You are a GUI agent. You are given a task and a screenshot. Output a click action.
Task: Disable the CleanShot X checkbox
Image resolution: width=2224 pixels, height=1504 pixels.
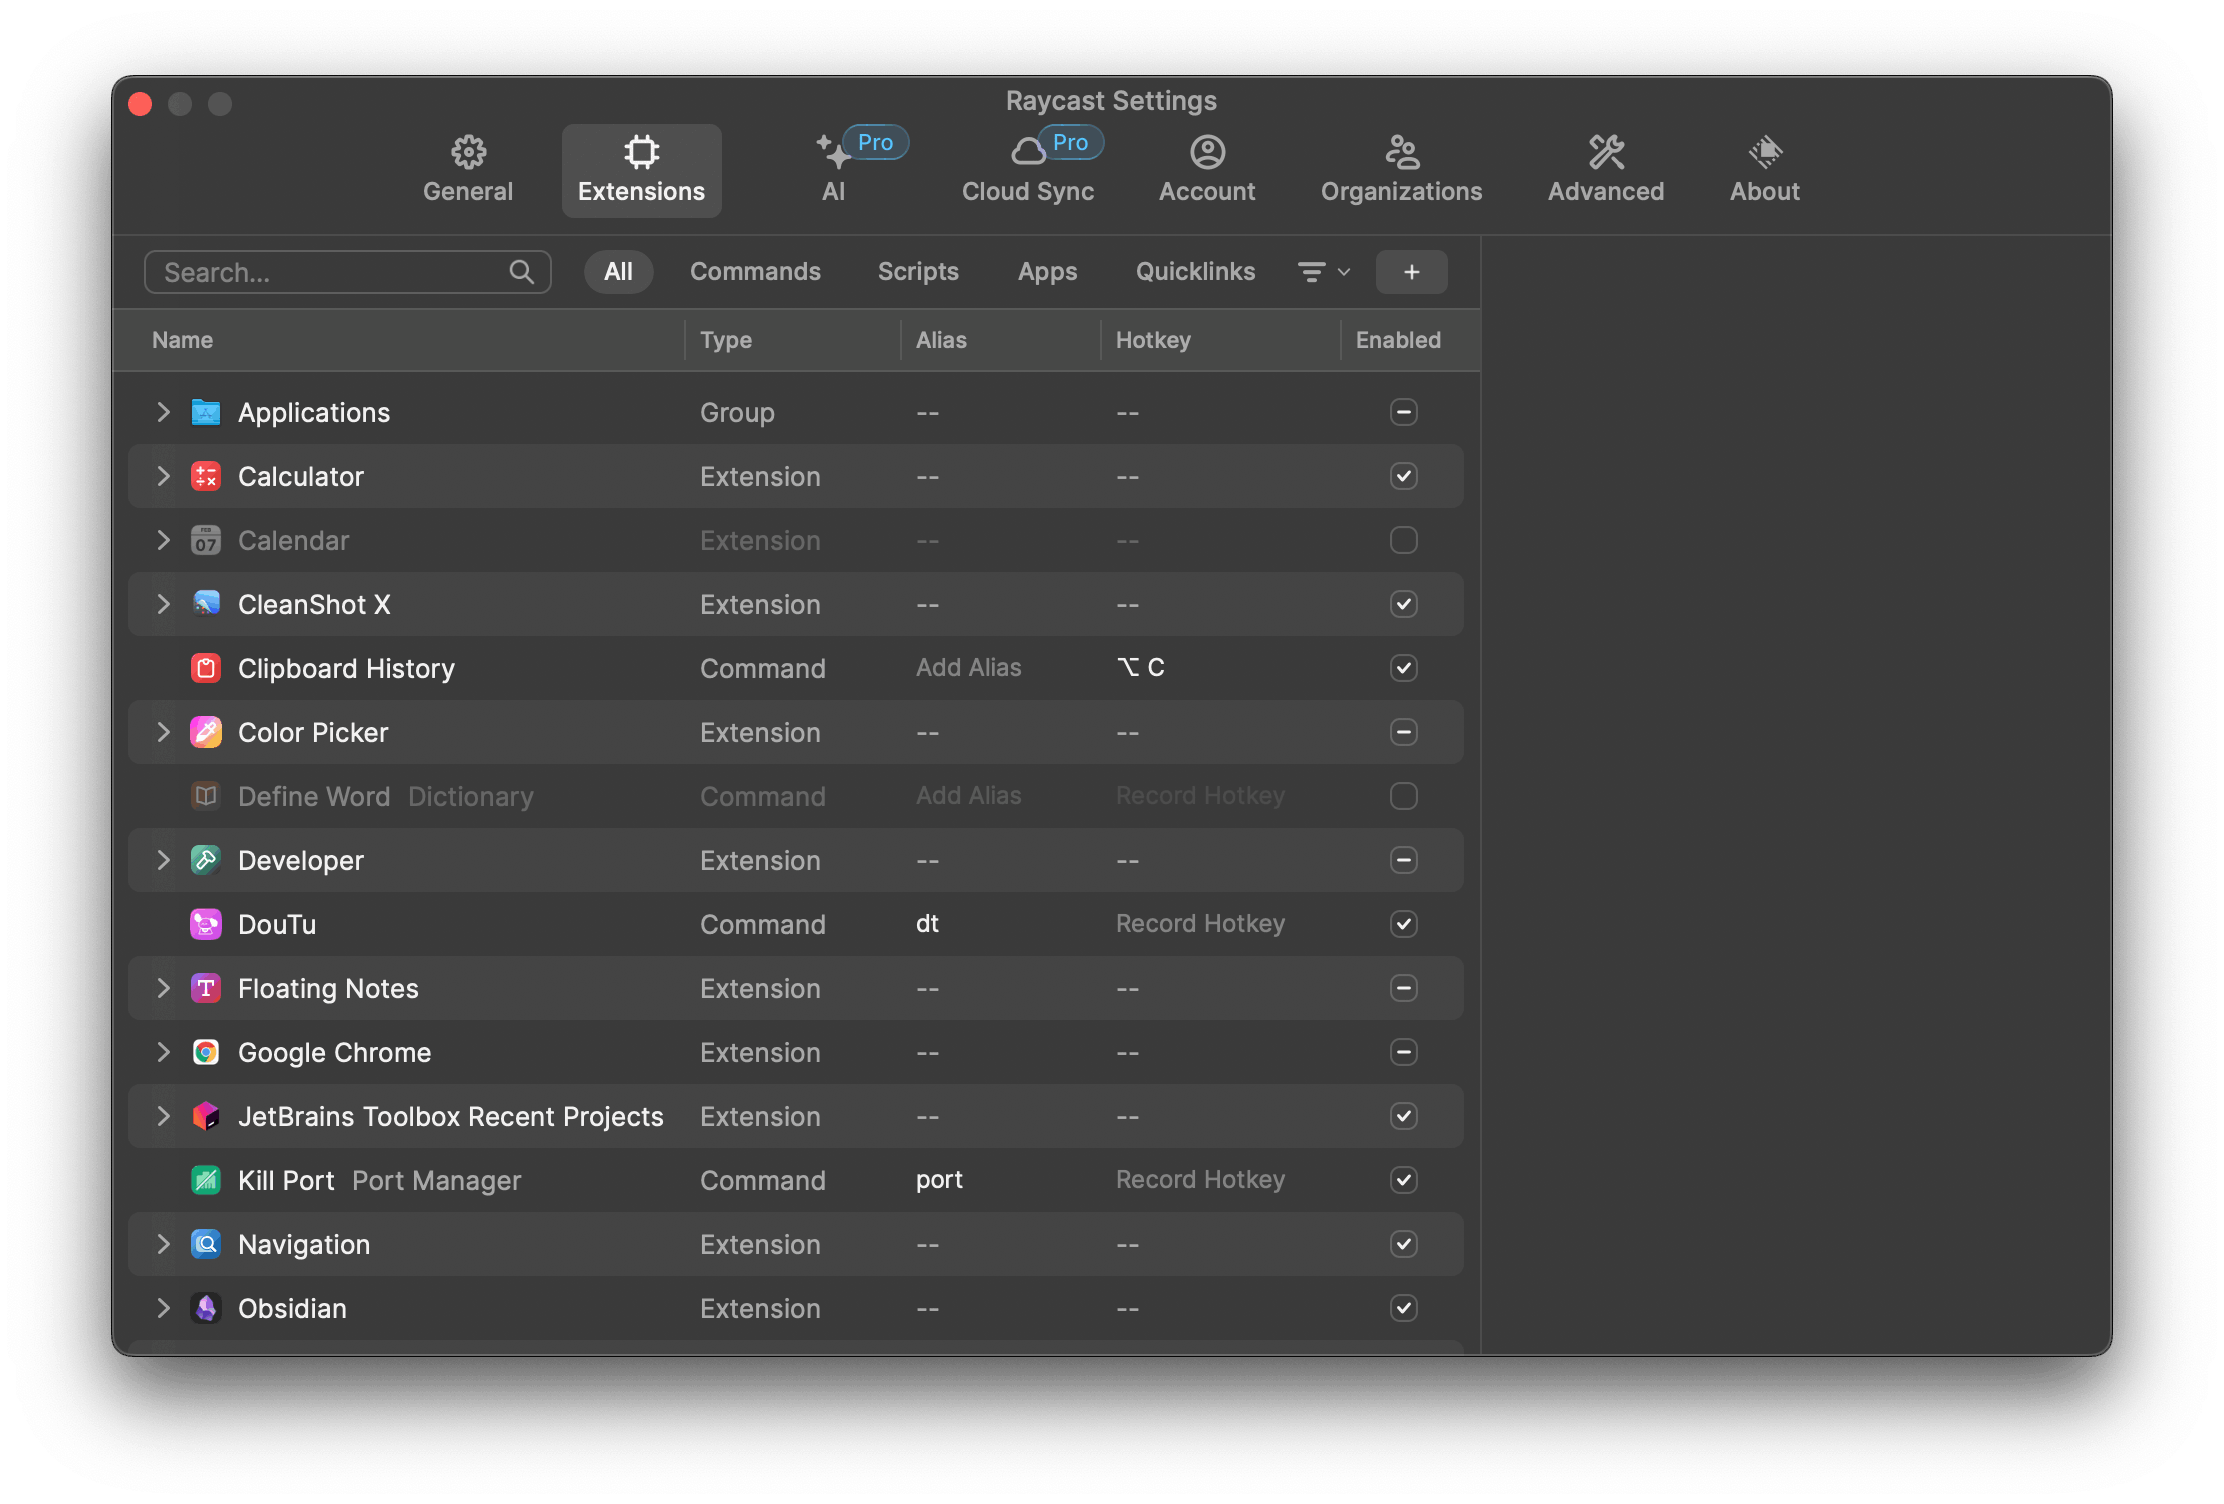1403,604
